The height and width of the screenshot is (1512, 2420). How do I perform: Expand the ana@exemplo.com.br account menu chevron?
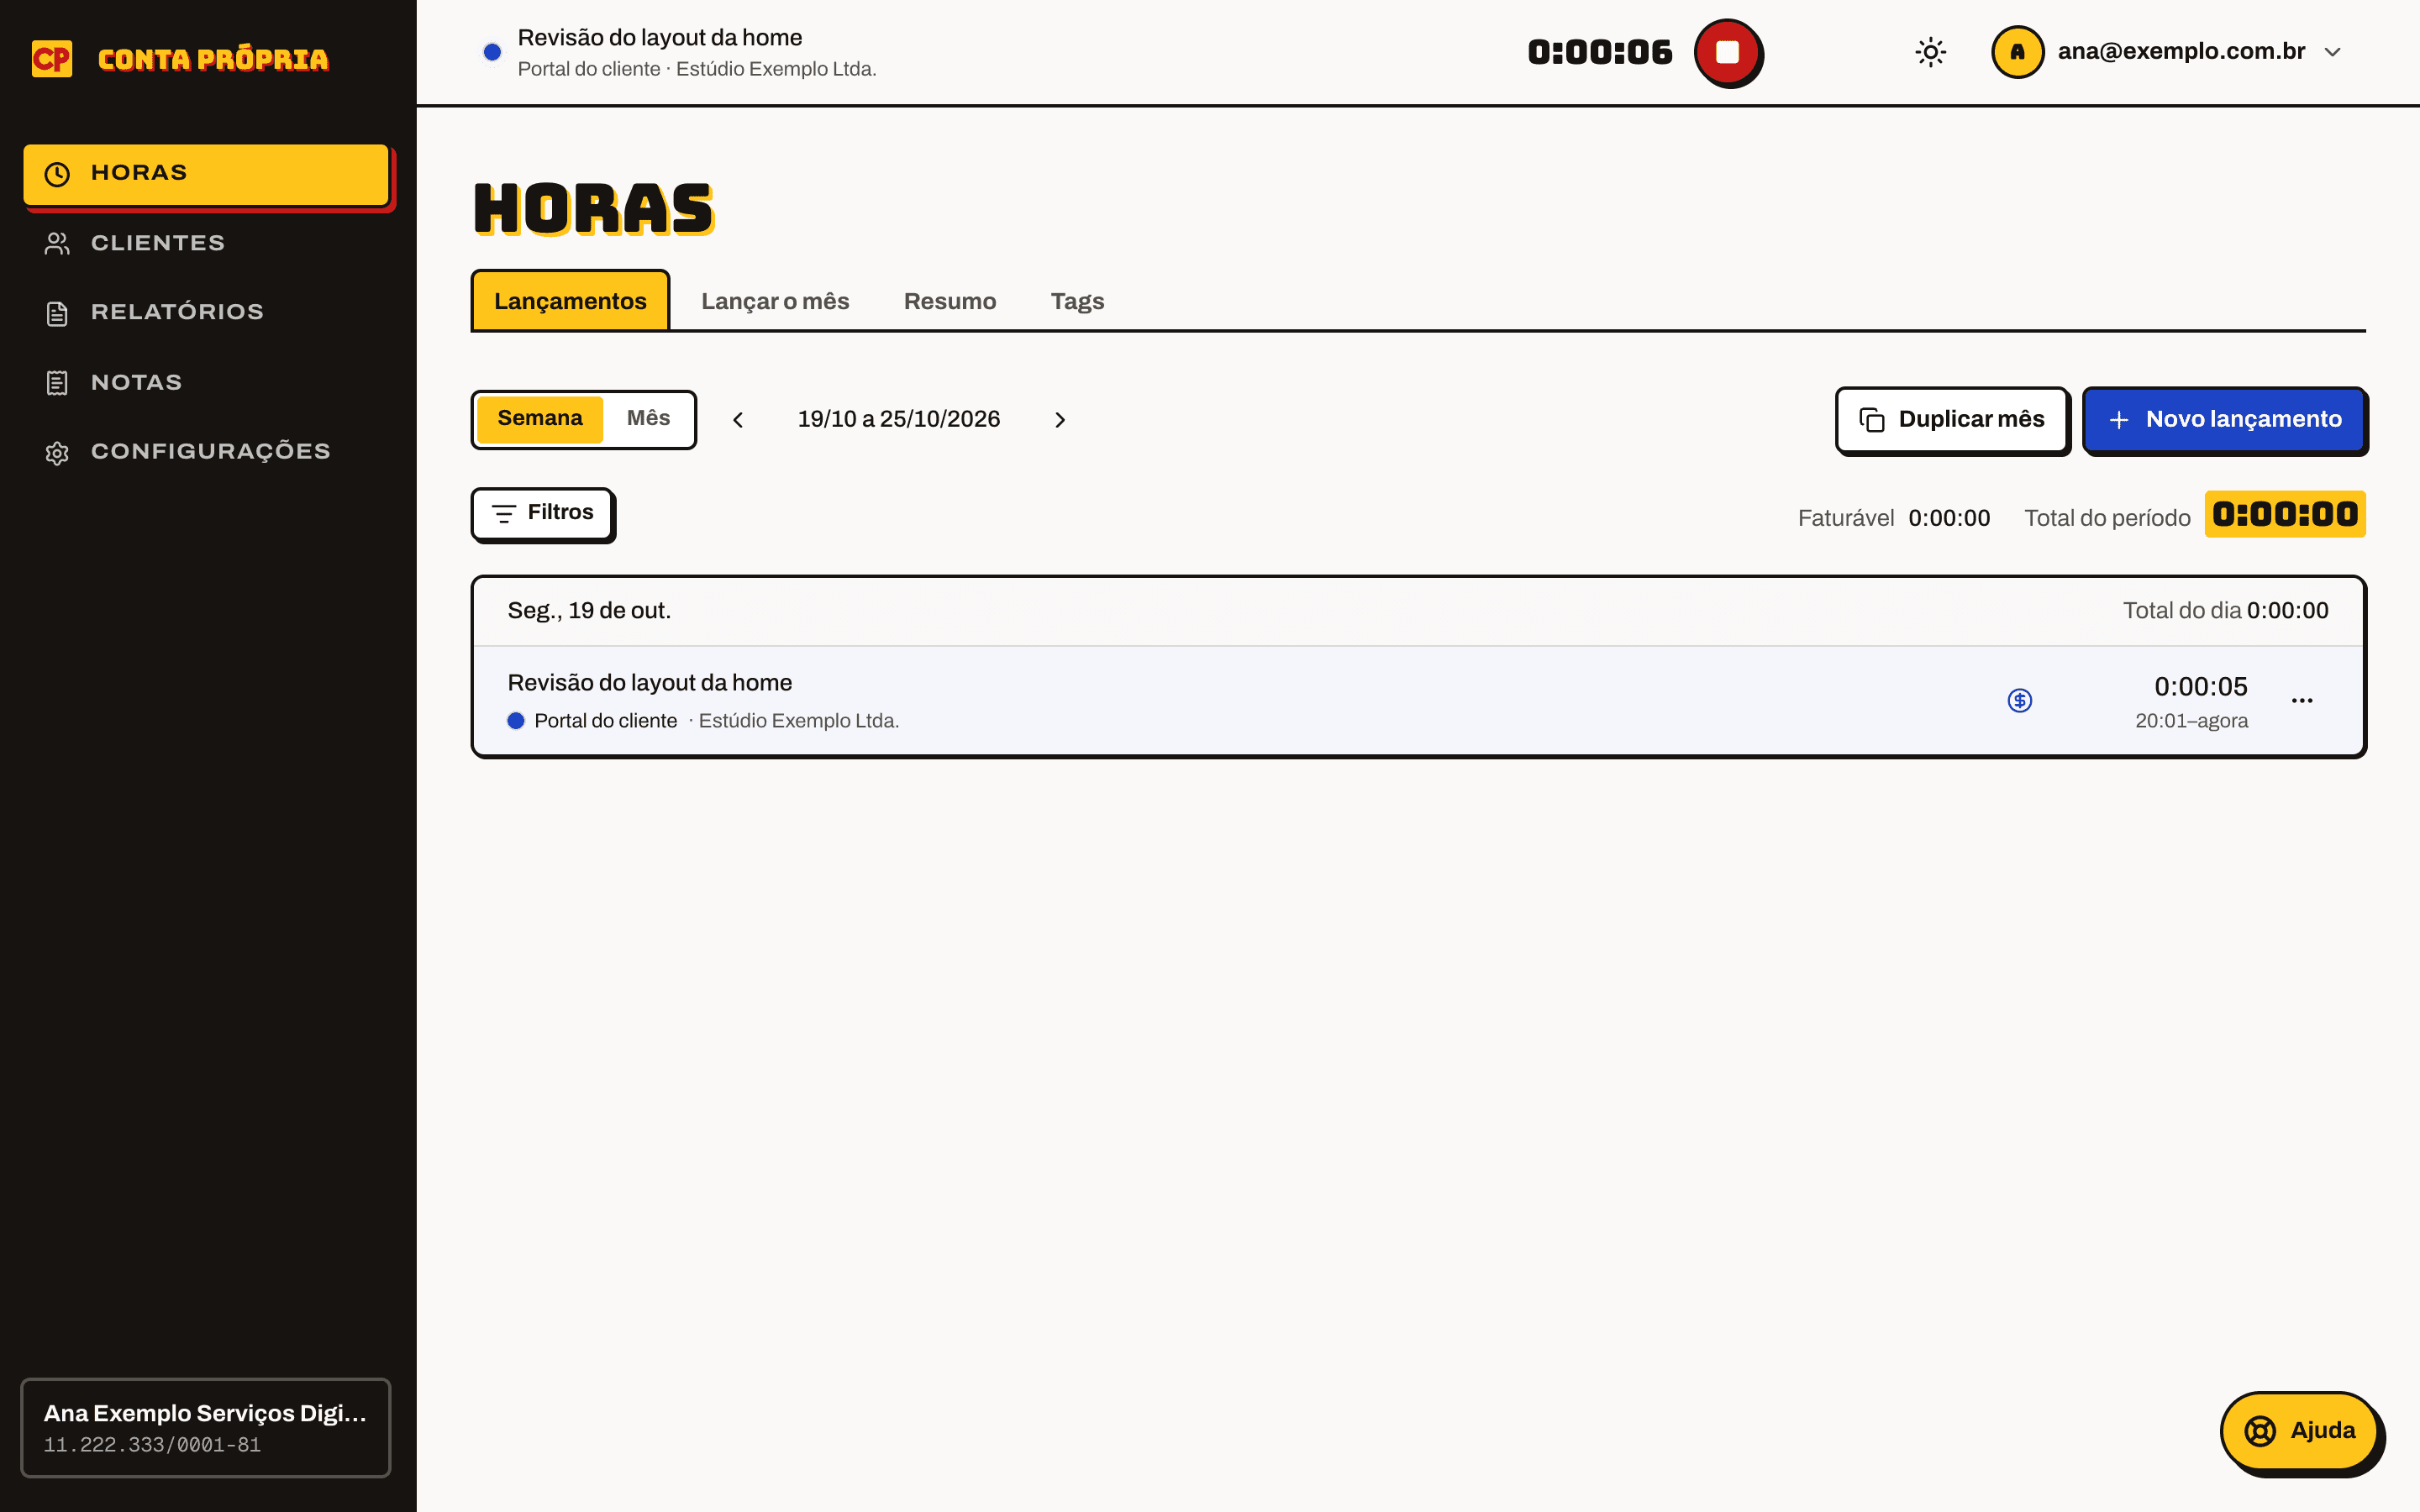[2332, 52]
